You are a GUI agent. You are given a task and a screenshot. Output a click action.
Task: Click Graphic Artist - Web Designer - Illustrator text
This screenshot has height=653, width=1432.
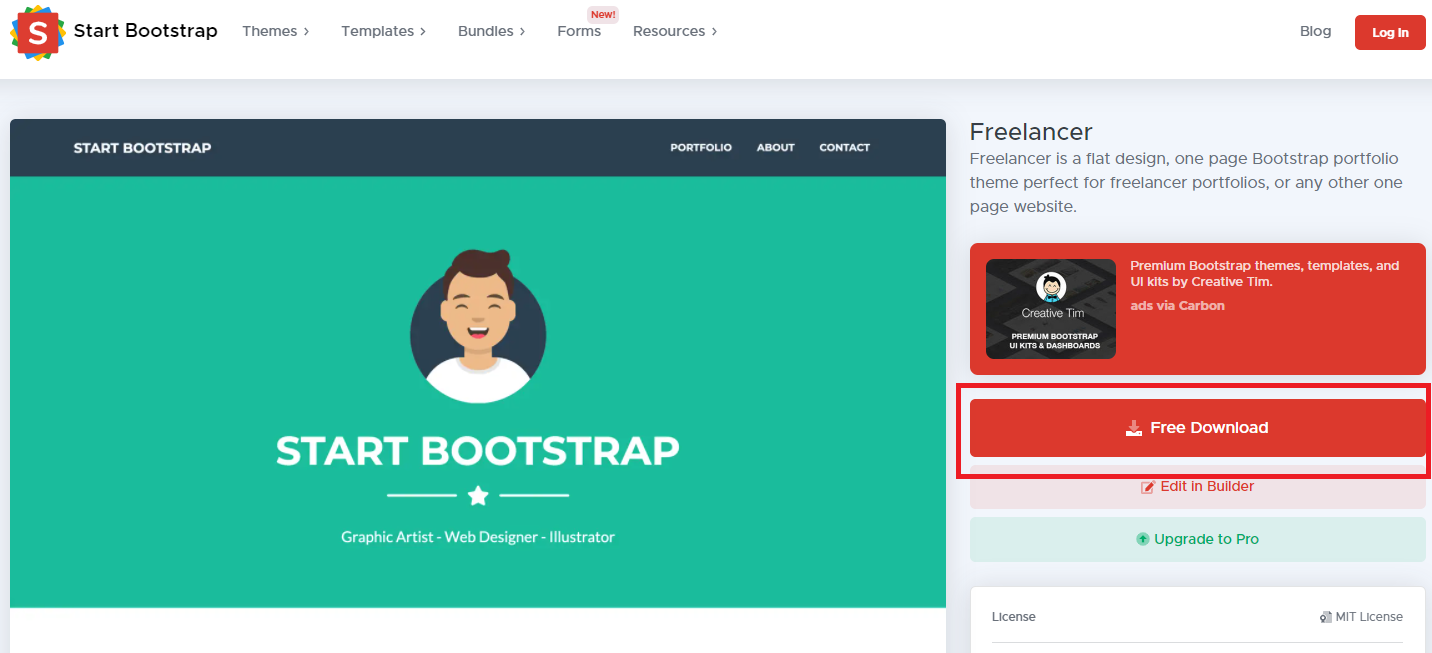coord(478,537)
